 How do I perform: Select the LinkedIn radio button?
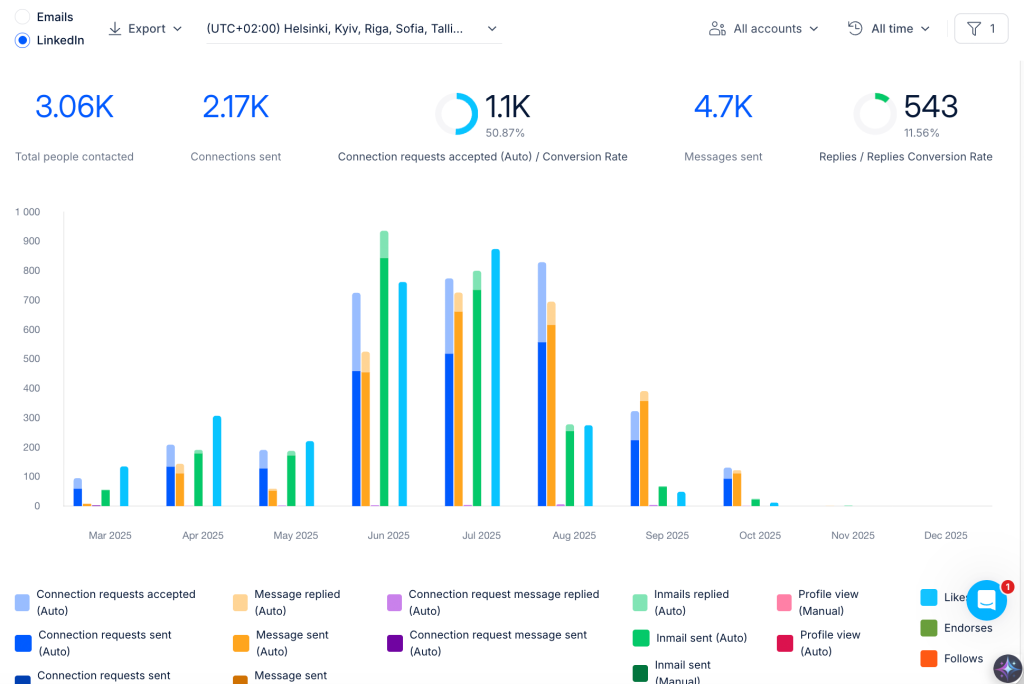click(x=22, y=41)
